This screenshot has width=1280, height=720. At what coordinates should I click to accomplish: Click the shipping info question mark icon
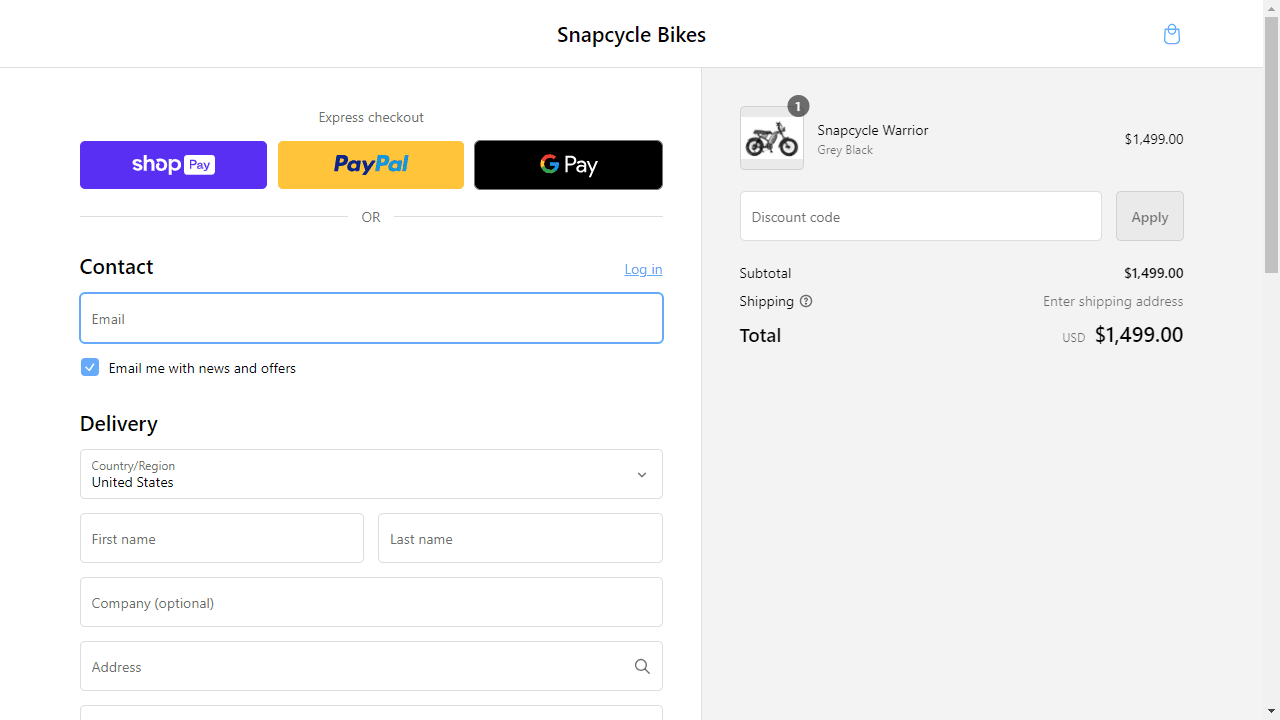806,301
